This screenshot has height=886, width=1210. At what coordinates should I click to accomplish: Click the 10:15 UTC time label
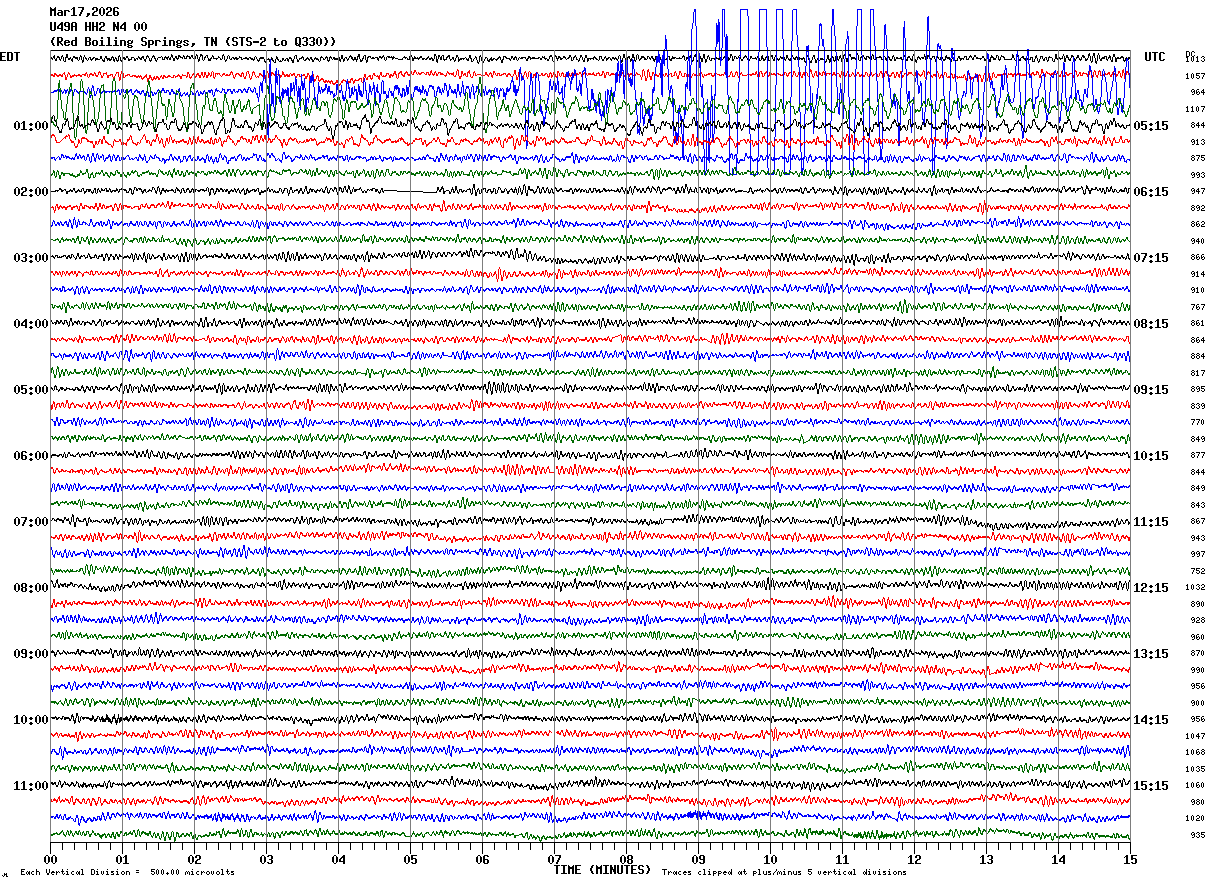tap(1151, 456)
